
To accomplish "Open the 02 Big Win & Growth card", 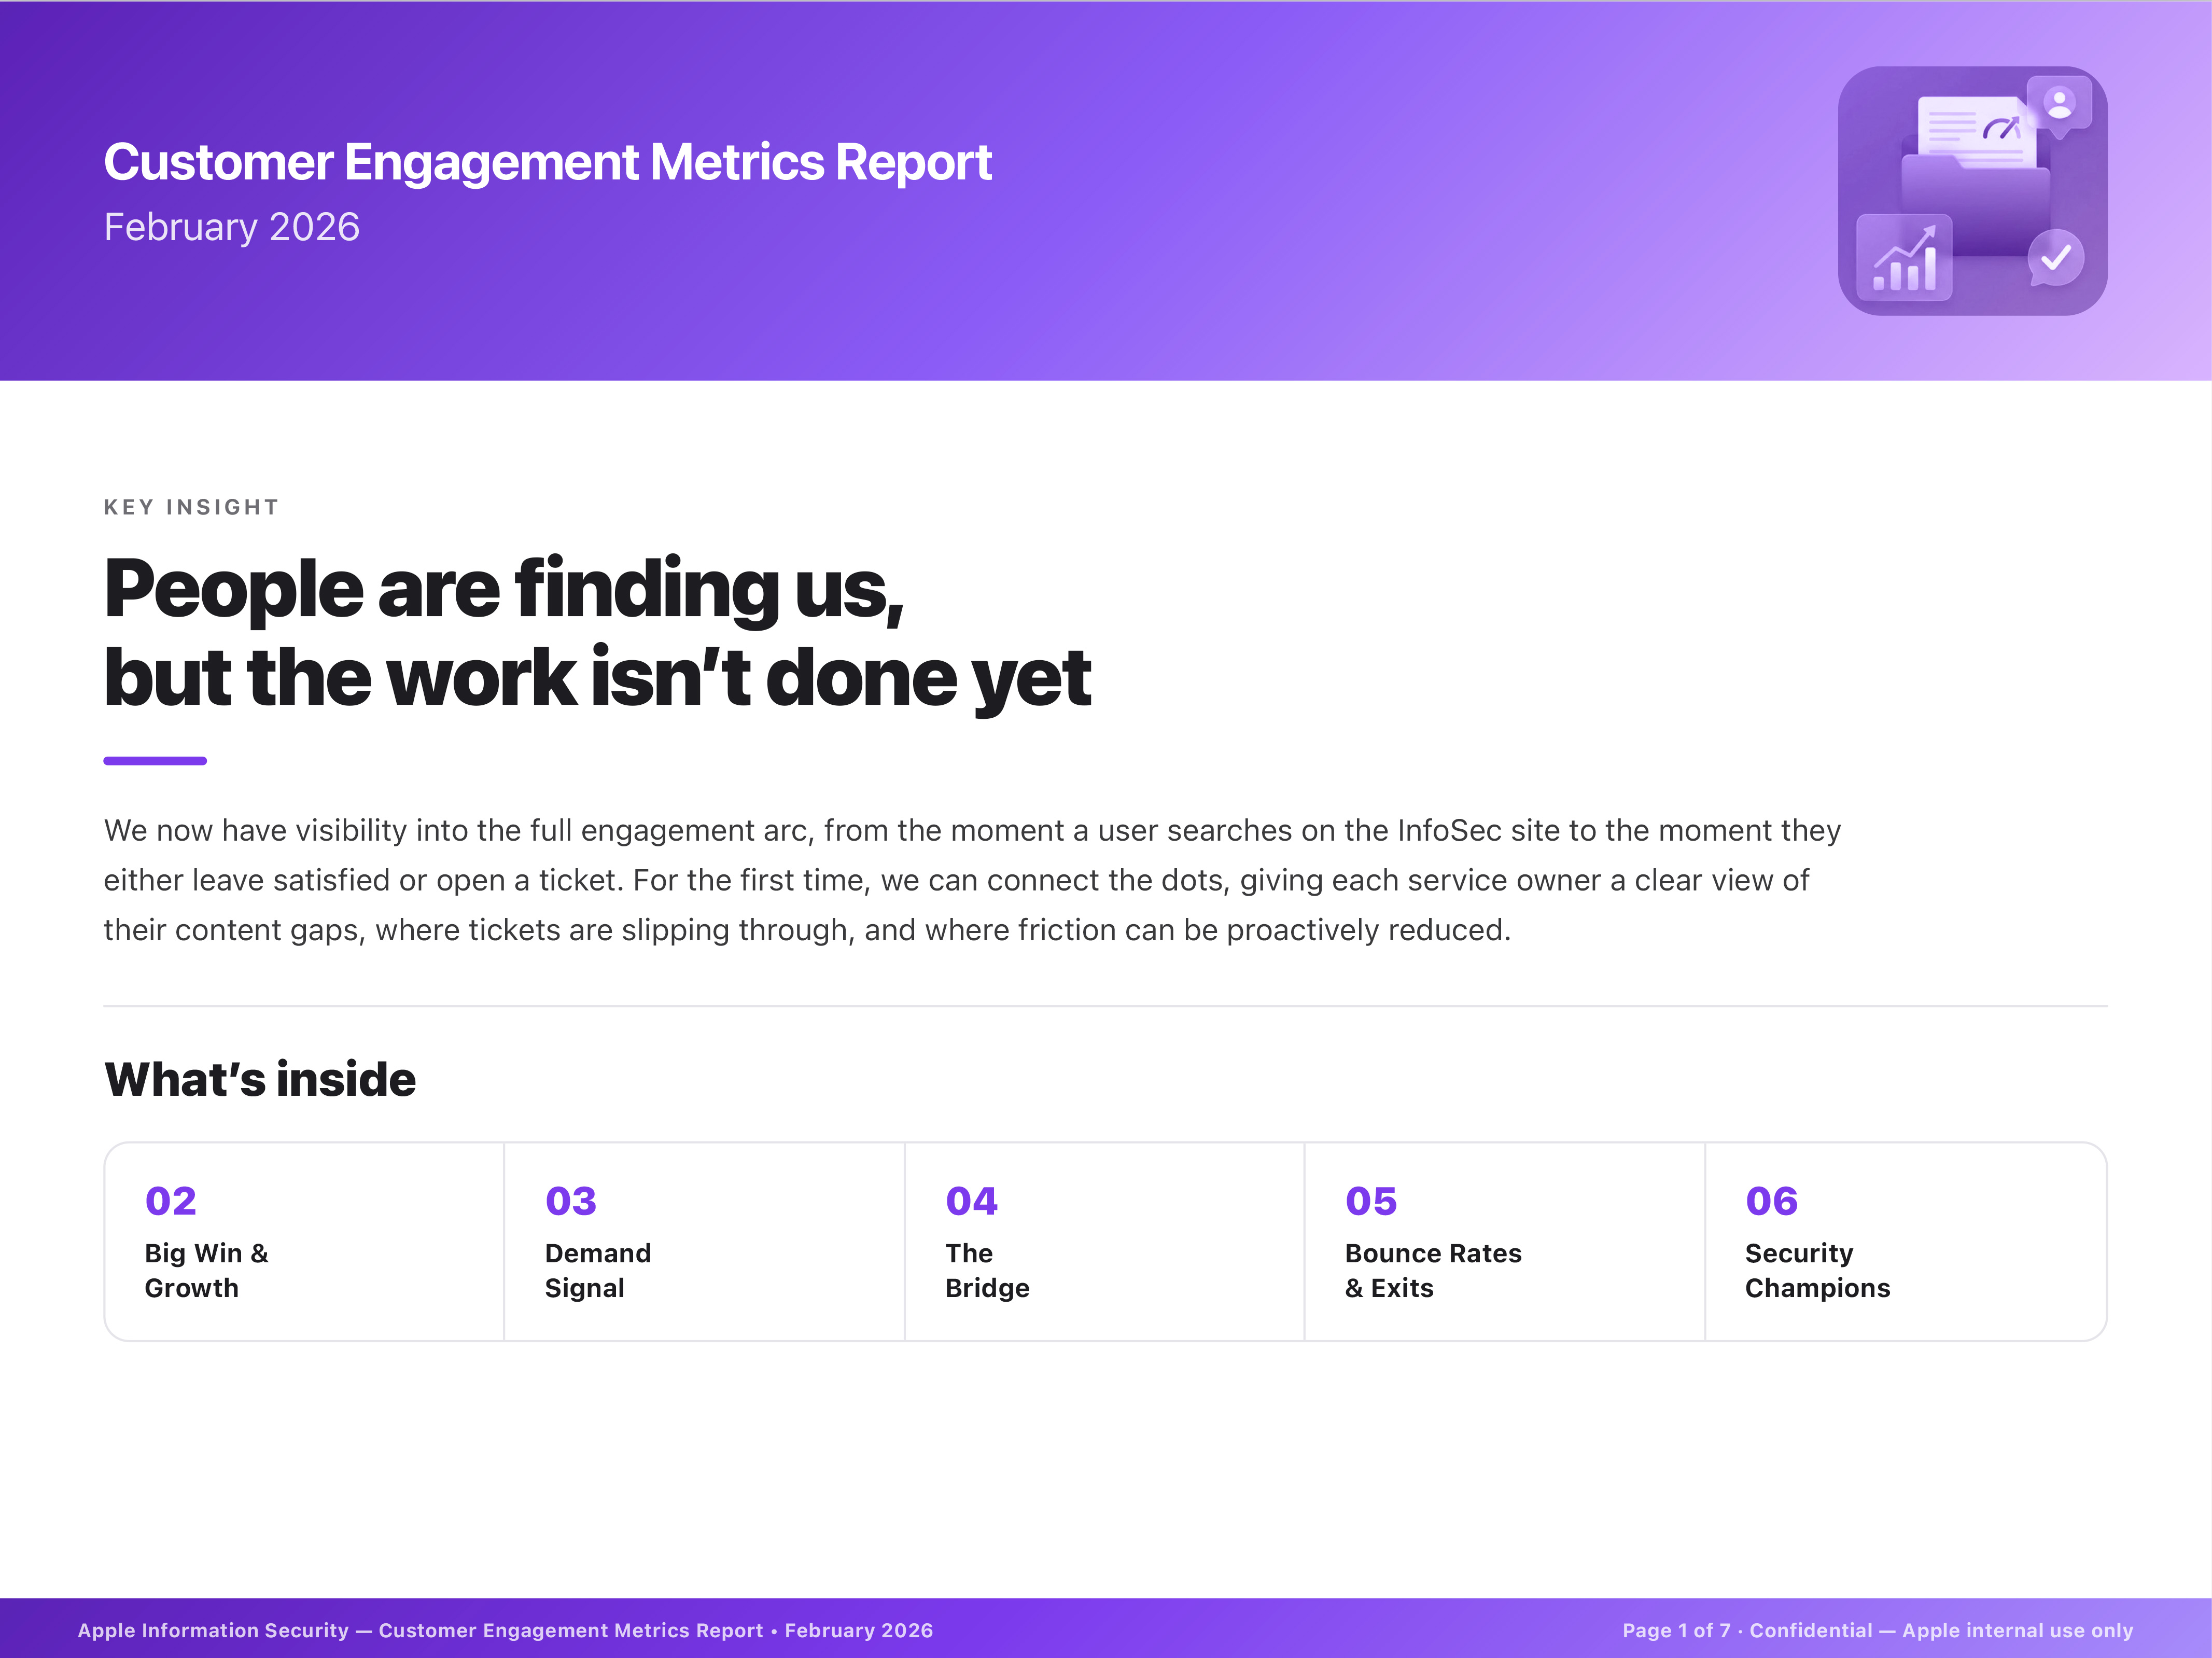I will pos(304,1241).
